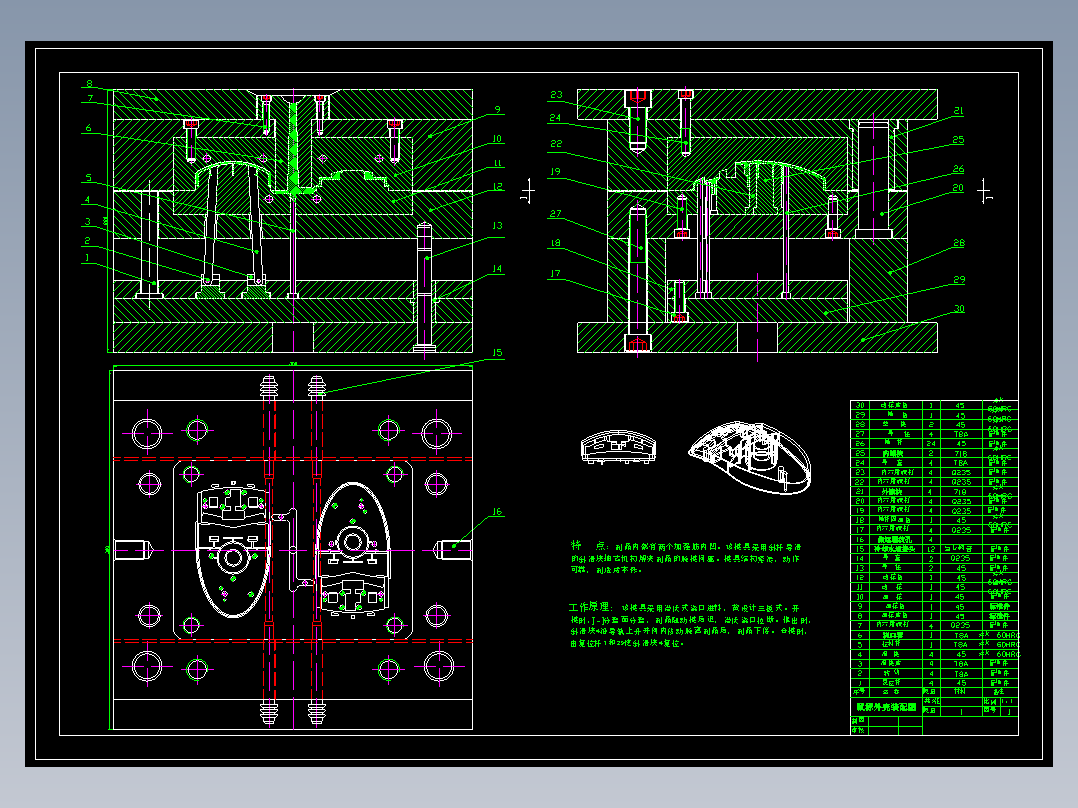Image resolution: width=1078 pixels, height=808 pixels.
Task: Select callout number 29 on right section view
Action: [959, 280]
